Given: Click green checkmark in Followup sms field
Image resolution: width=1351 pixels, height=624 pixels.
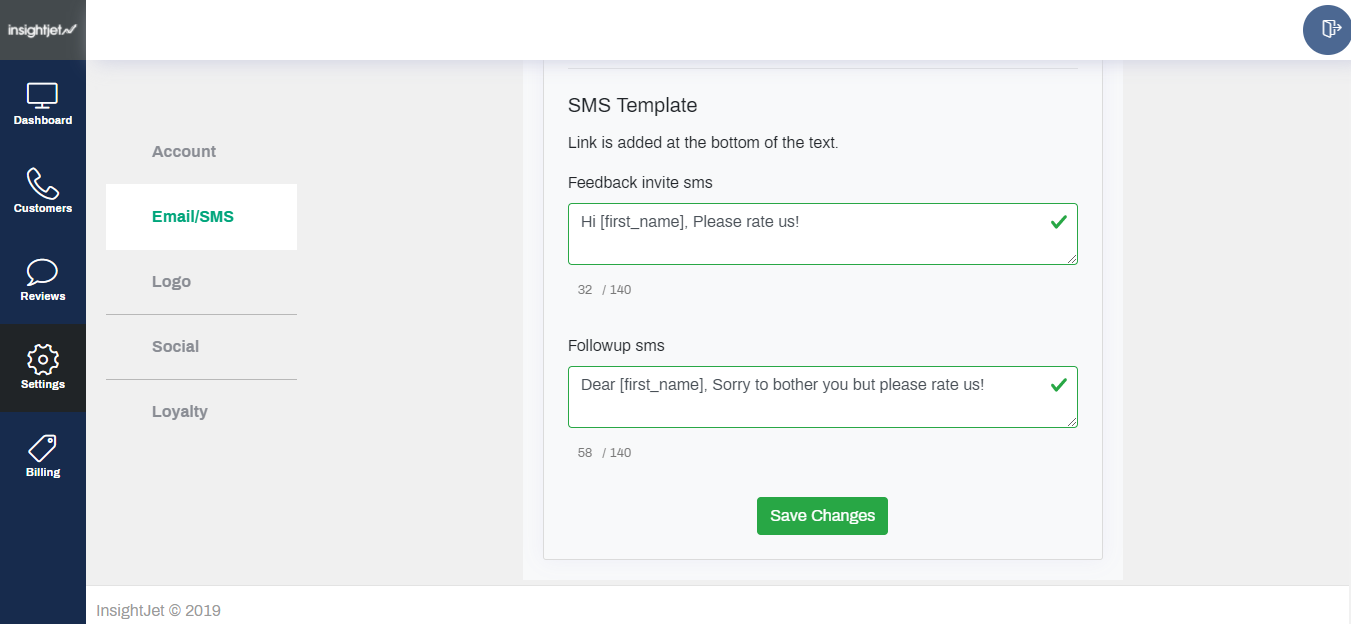Looking at the screenshot, I should (1059, 385).
